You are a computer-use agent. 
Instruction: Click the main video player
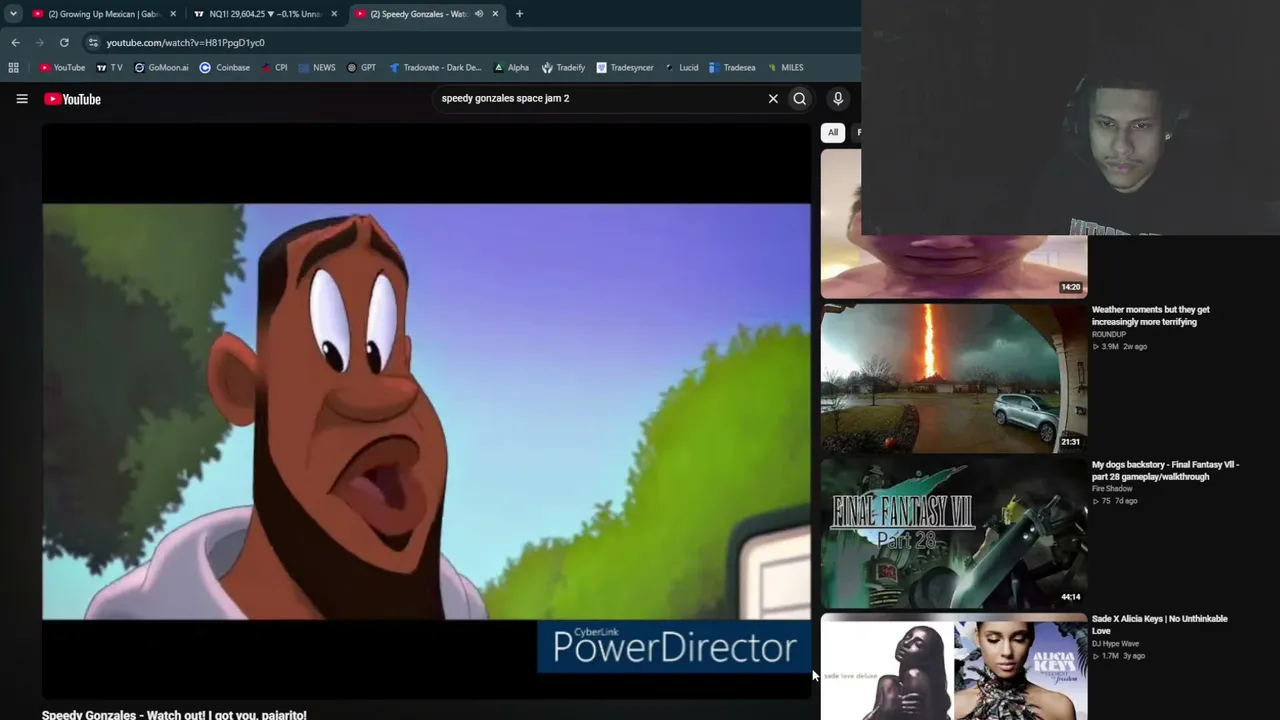426,411
